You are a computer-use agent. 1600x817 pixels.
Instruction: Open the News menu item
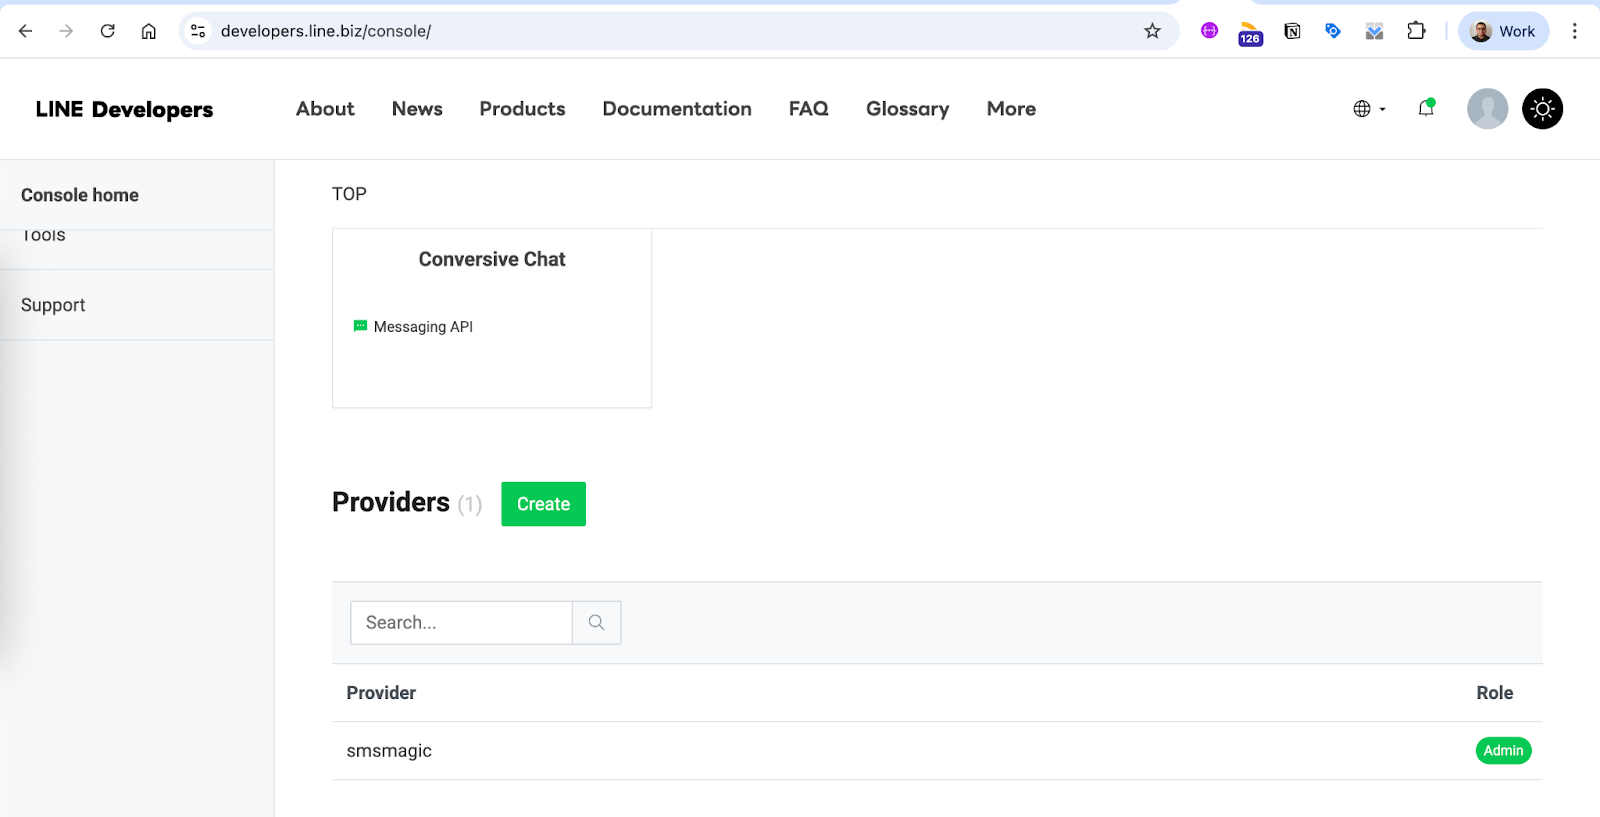[417, 108]
